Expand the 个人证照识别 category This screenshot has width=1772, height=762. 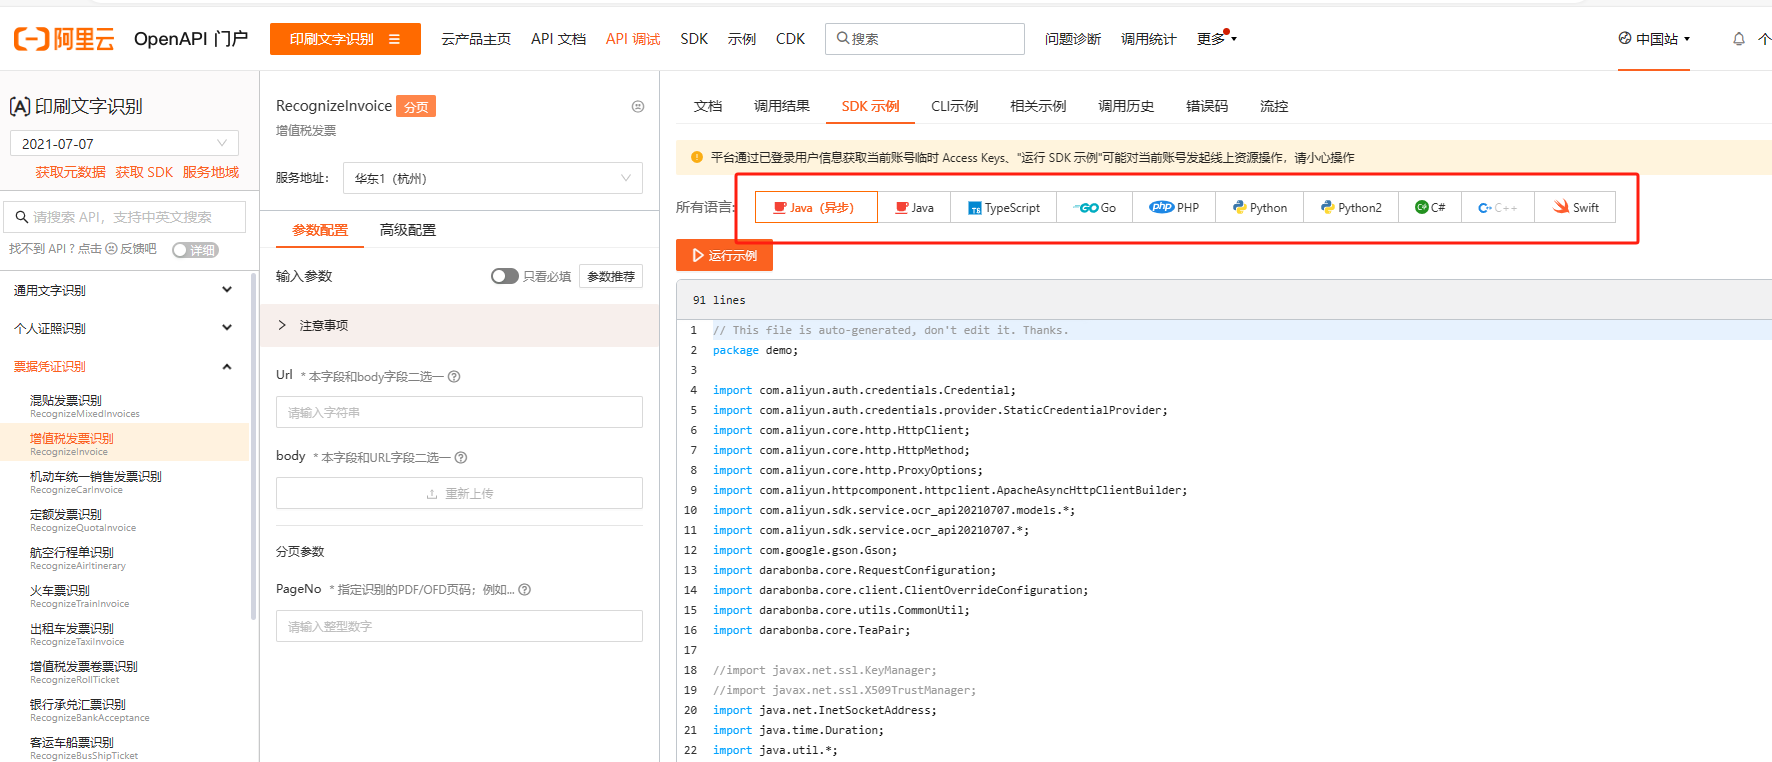(124, 328)
